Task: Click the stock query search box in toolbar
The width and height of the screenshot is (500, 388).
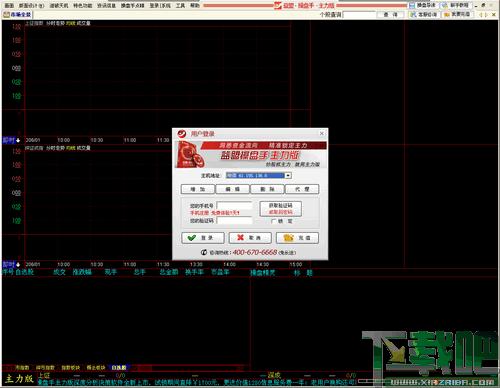Action: click(359, 15)
